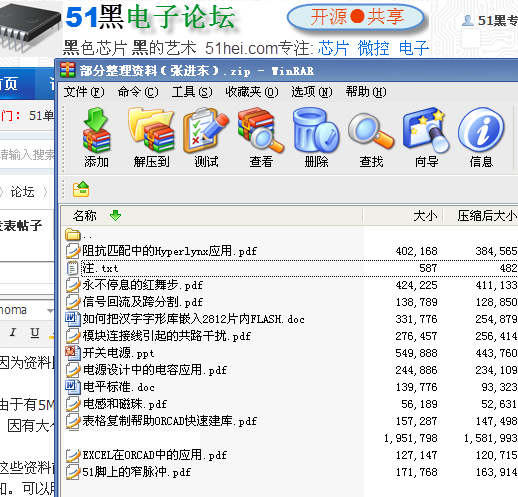518x497 pixels.
Task: Toggle underline formatting in the editor
Action: 35,332
